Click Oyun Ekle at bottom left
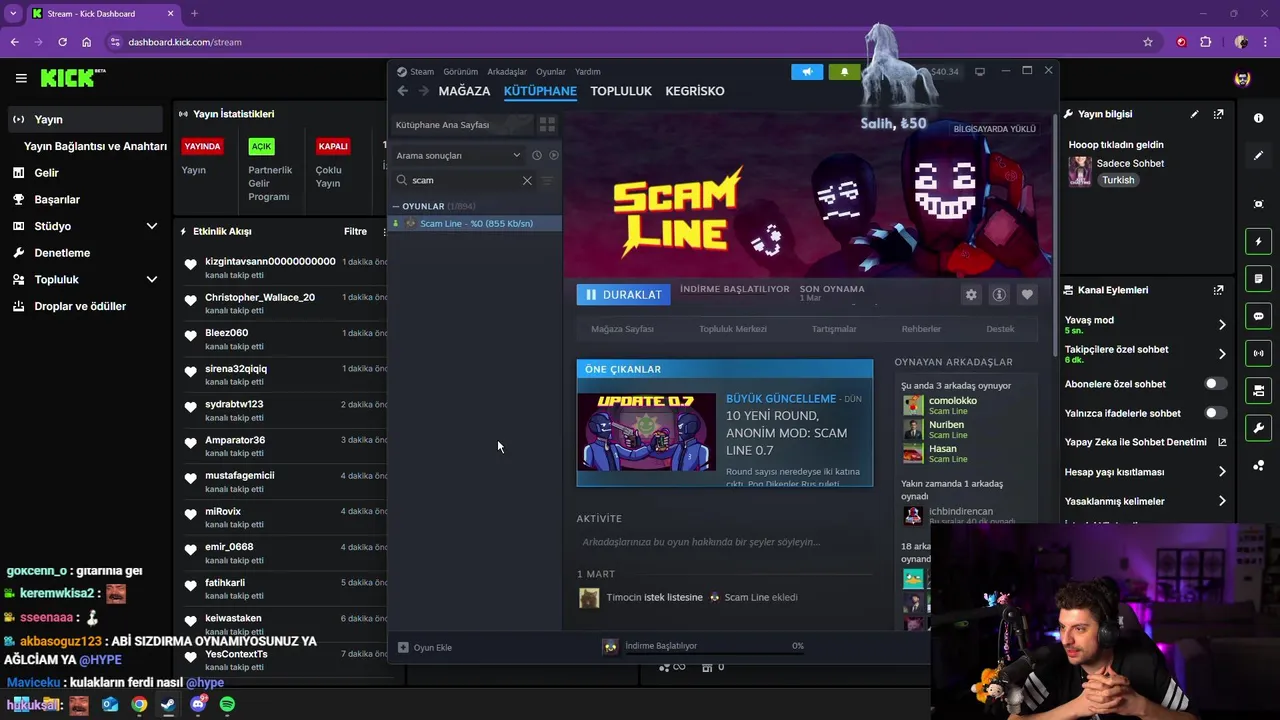Viewport: 1280px width, 720px height. tap(426, 647)
